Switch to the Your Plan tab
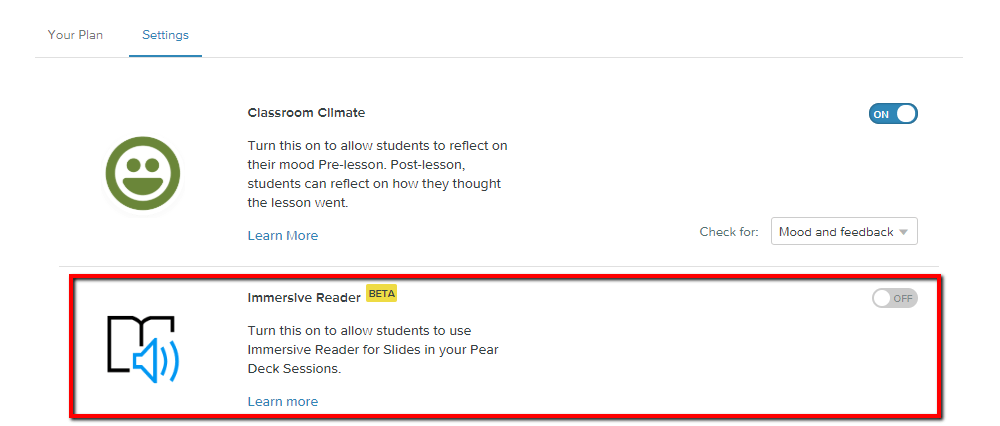This screenshot has height=426, width=1000. coord(76,35)
